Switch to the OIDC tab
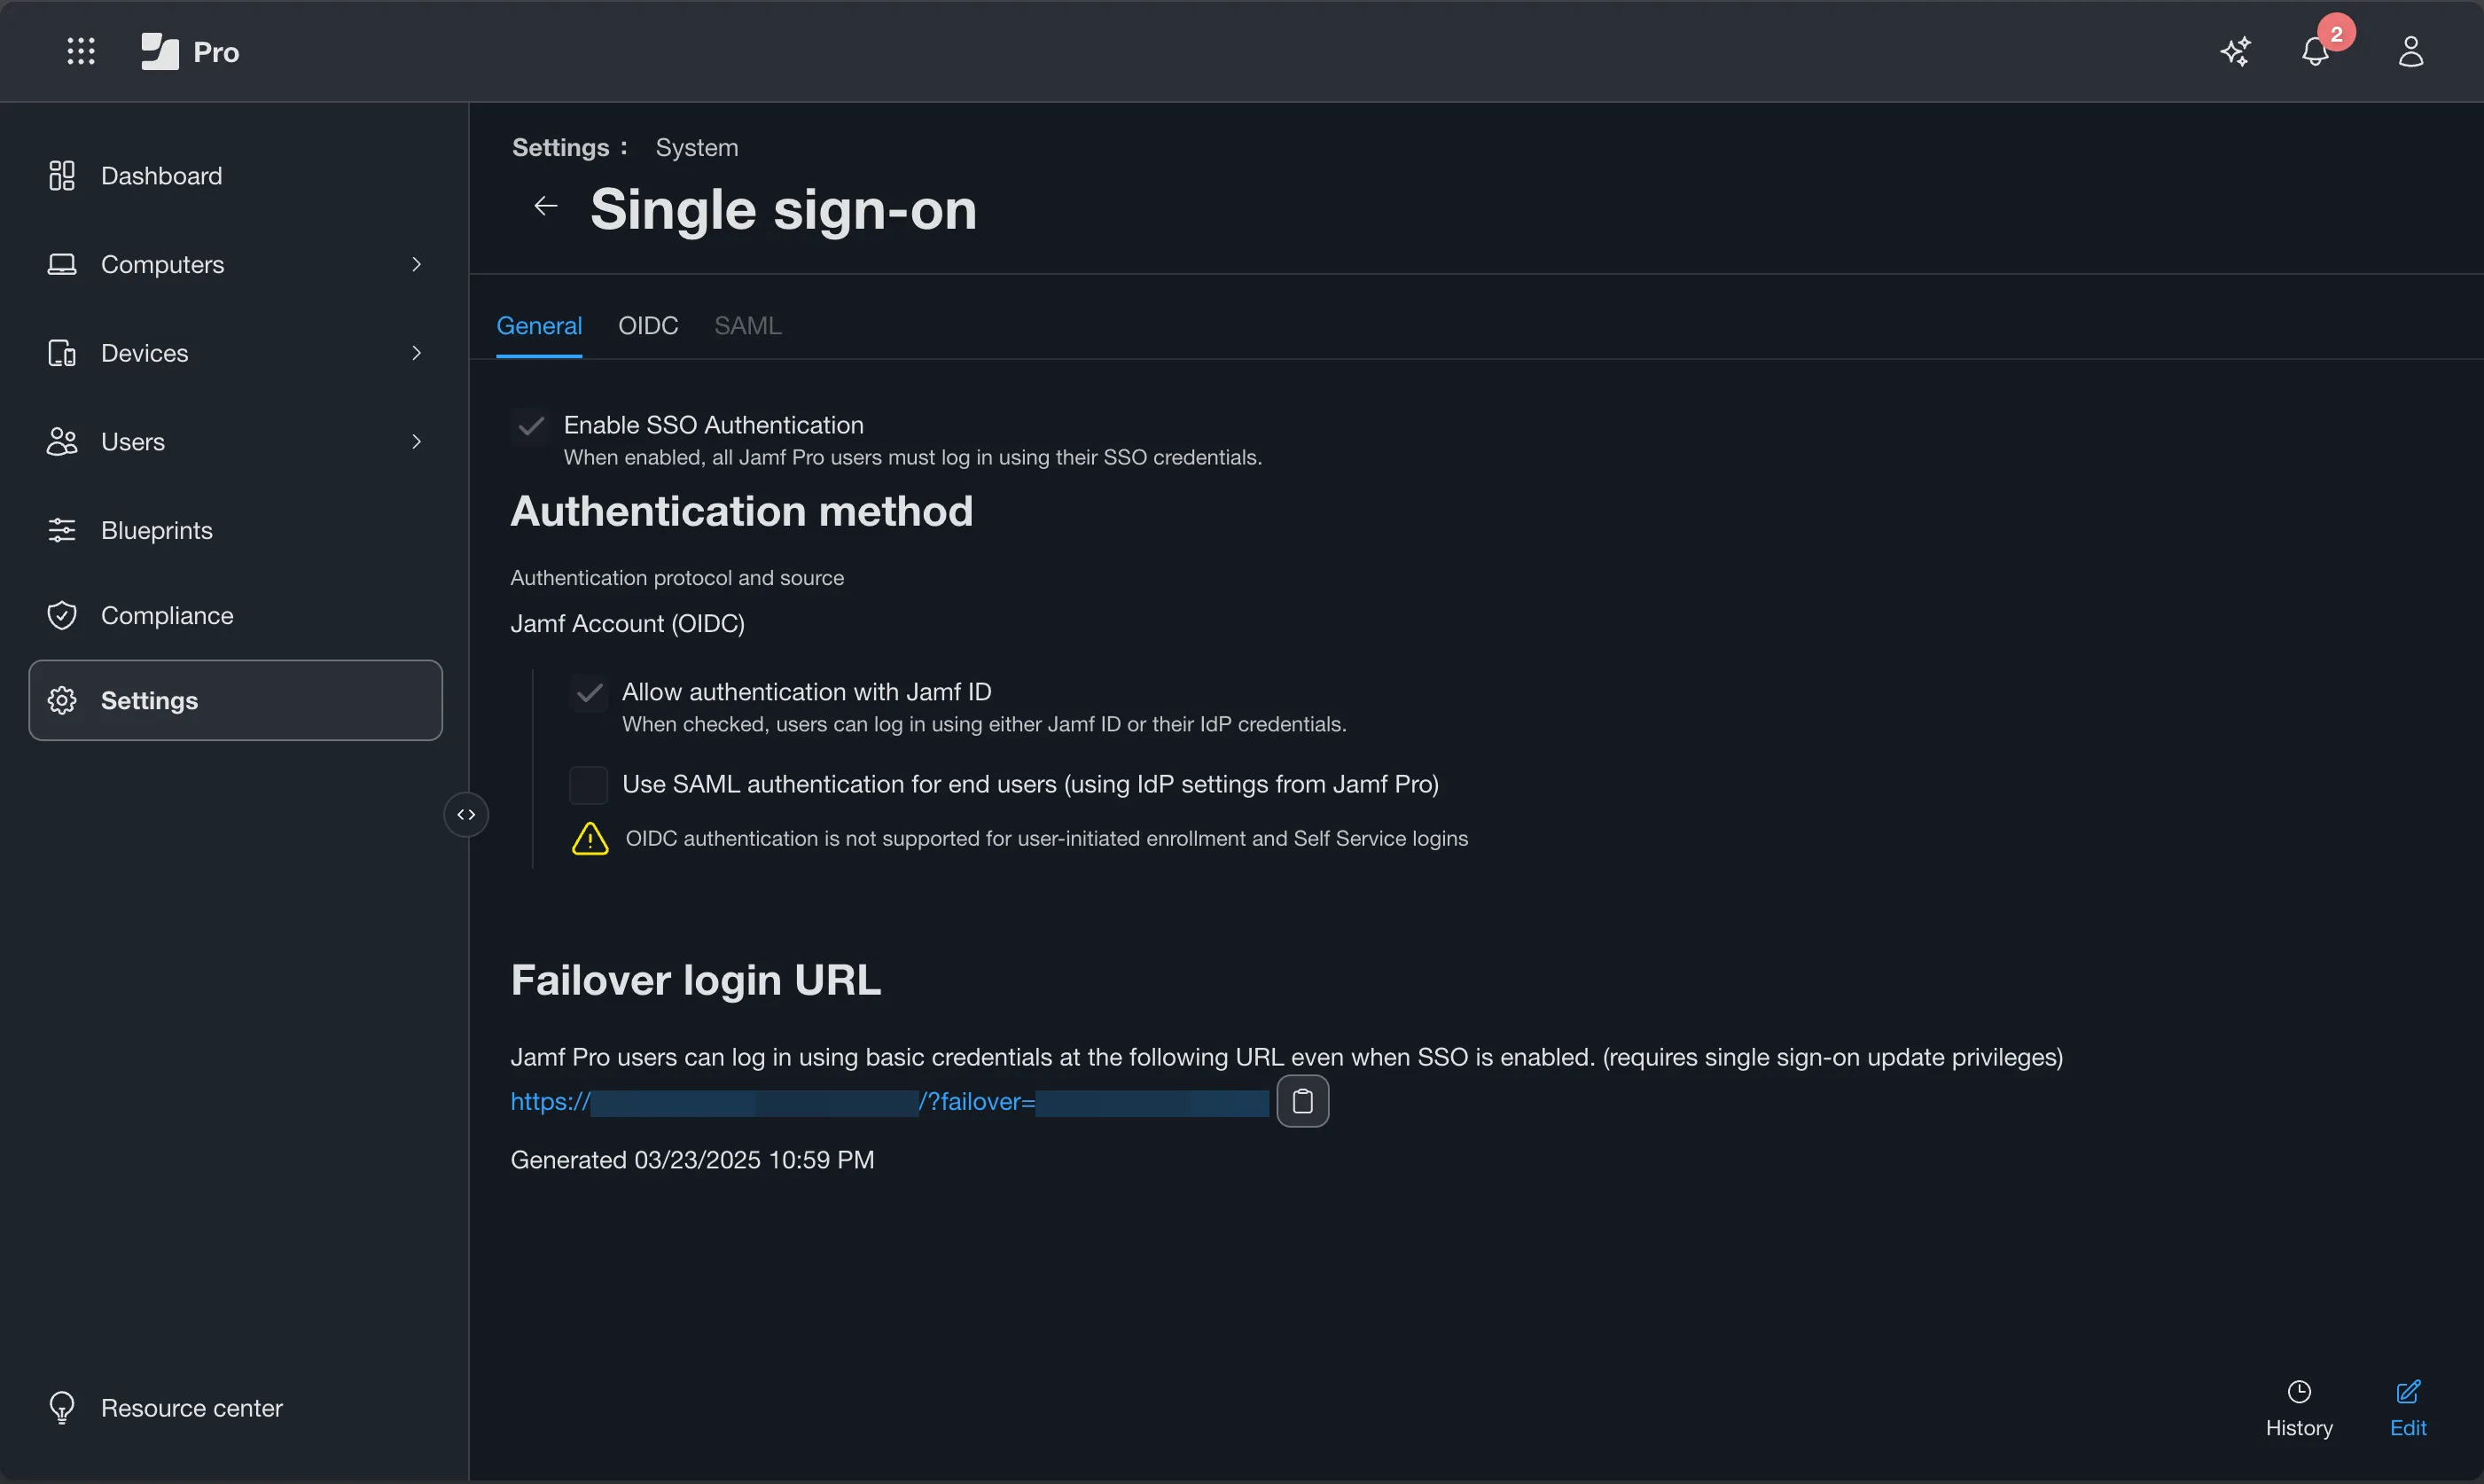Viewport: 2484px width, 1484px height. click(x=648, y=326)
